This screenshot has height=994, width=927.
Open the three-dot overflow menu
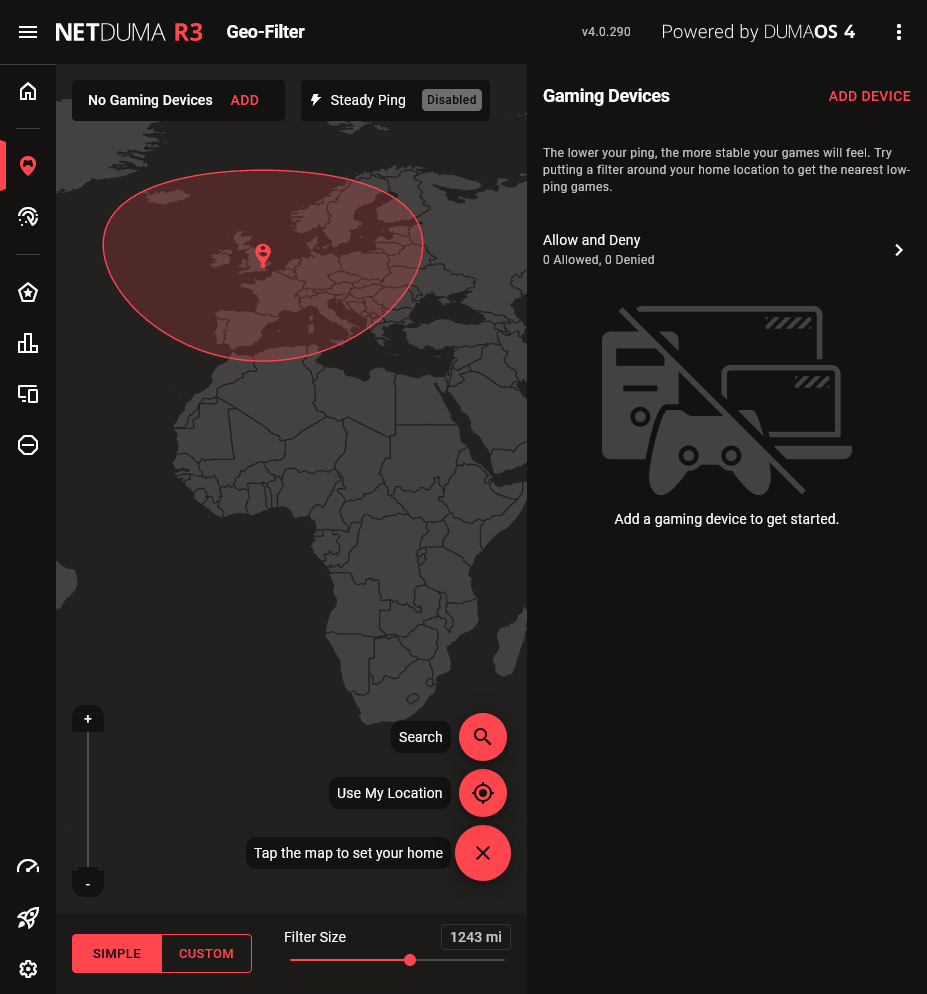click(898, 32)
